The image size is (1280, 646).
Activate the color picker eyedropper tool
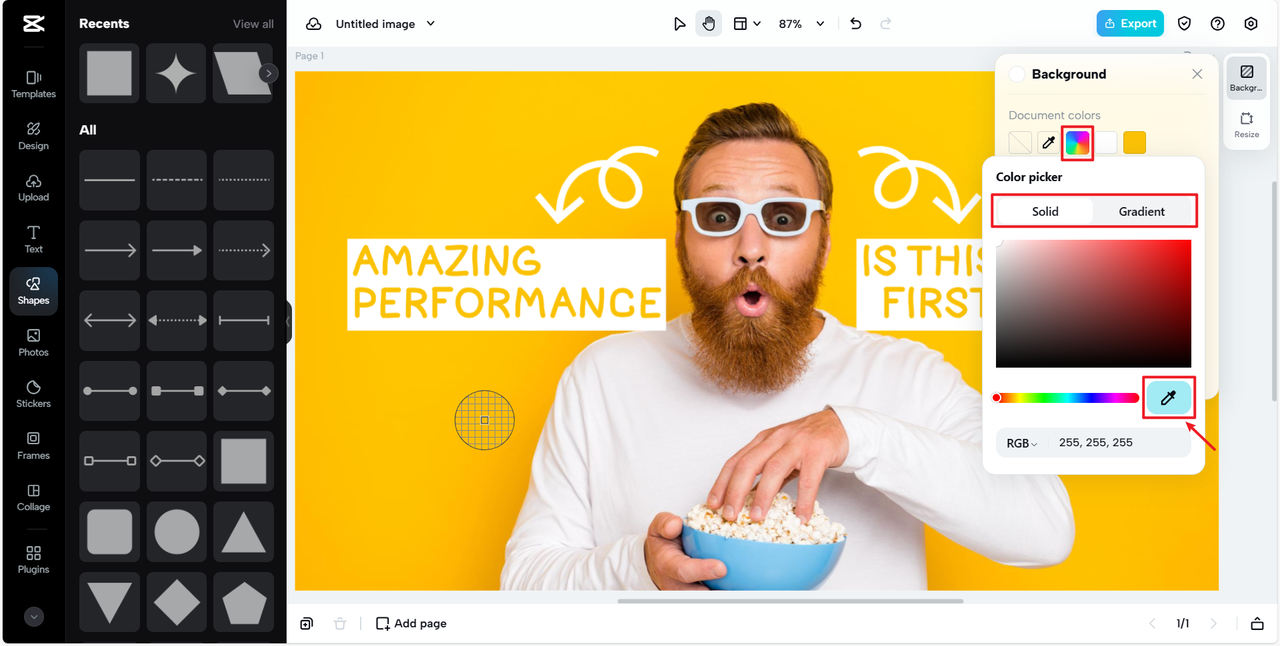click(1168, 398)
